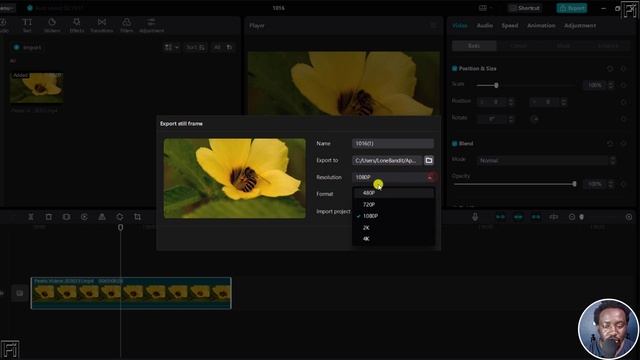Select 4K in the resolution list
This screenshot has height=360, width=640.
pos(393,239)
